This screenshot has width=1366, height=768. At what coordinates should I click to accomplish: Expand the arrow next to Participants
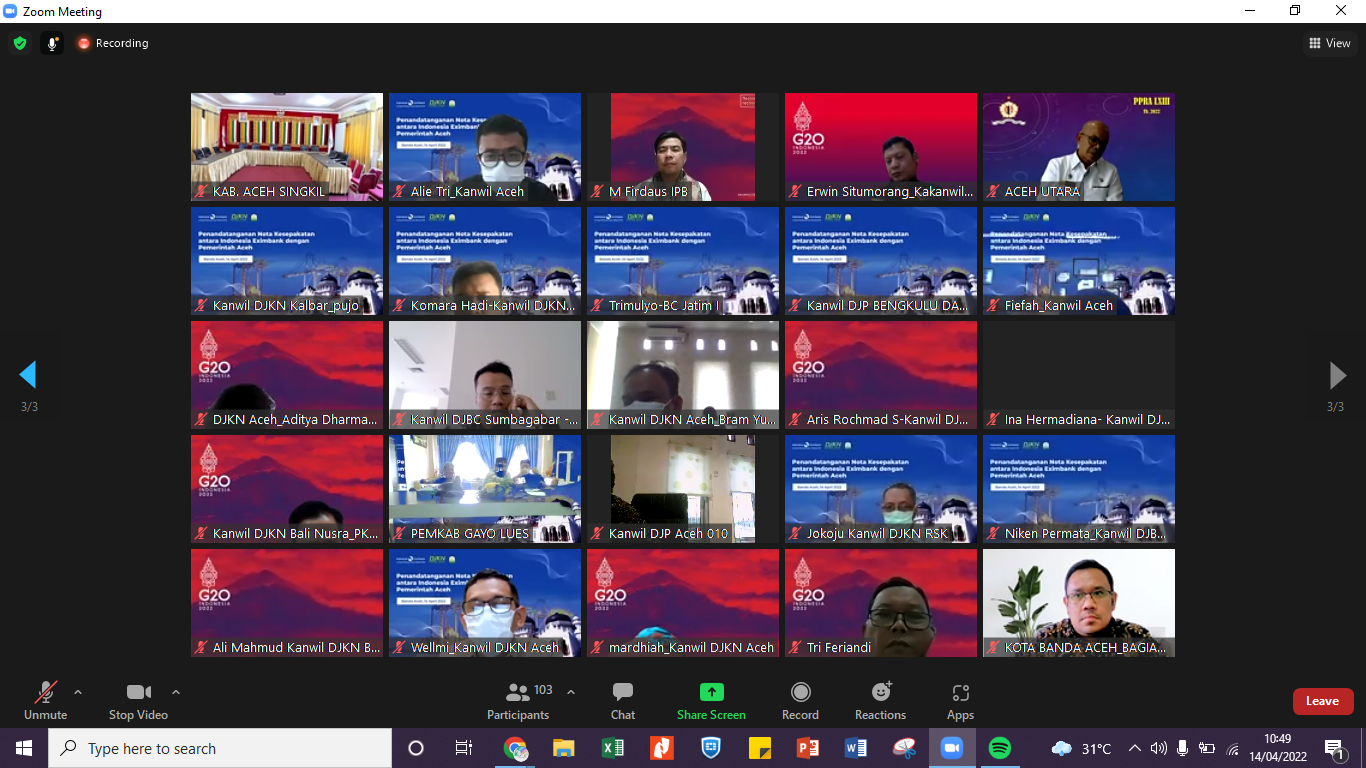571,692
